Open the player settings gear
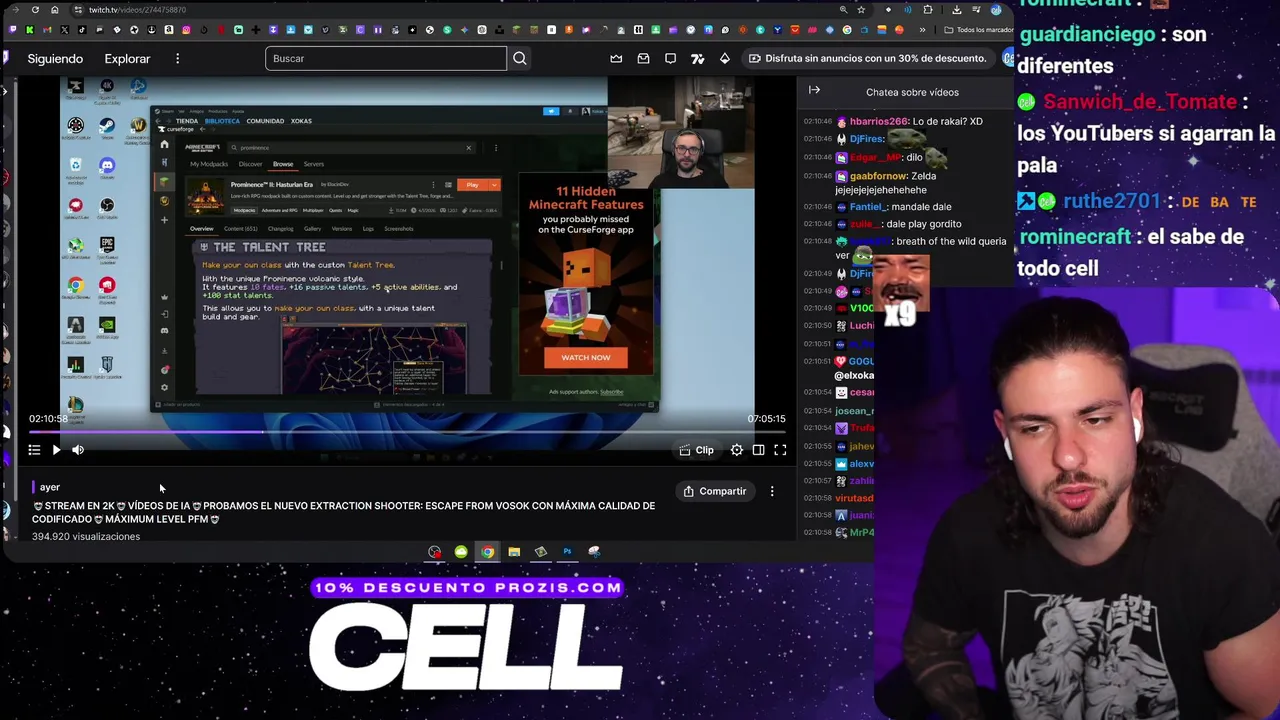1280x720 pixels. 737,450
